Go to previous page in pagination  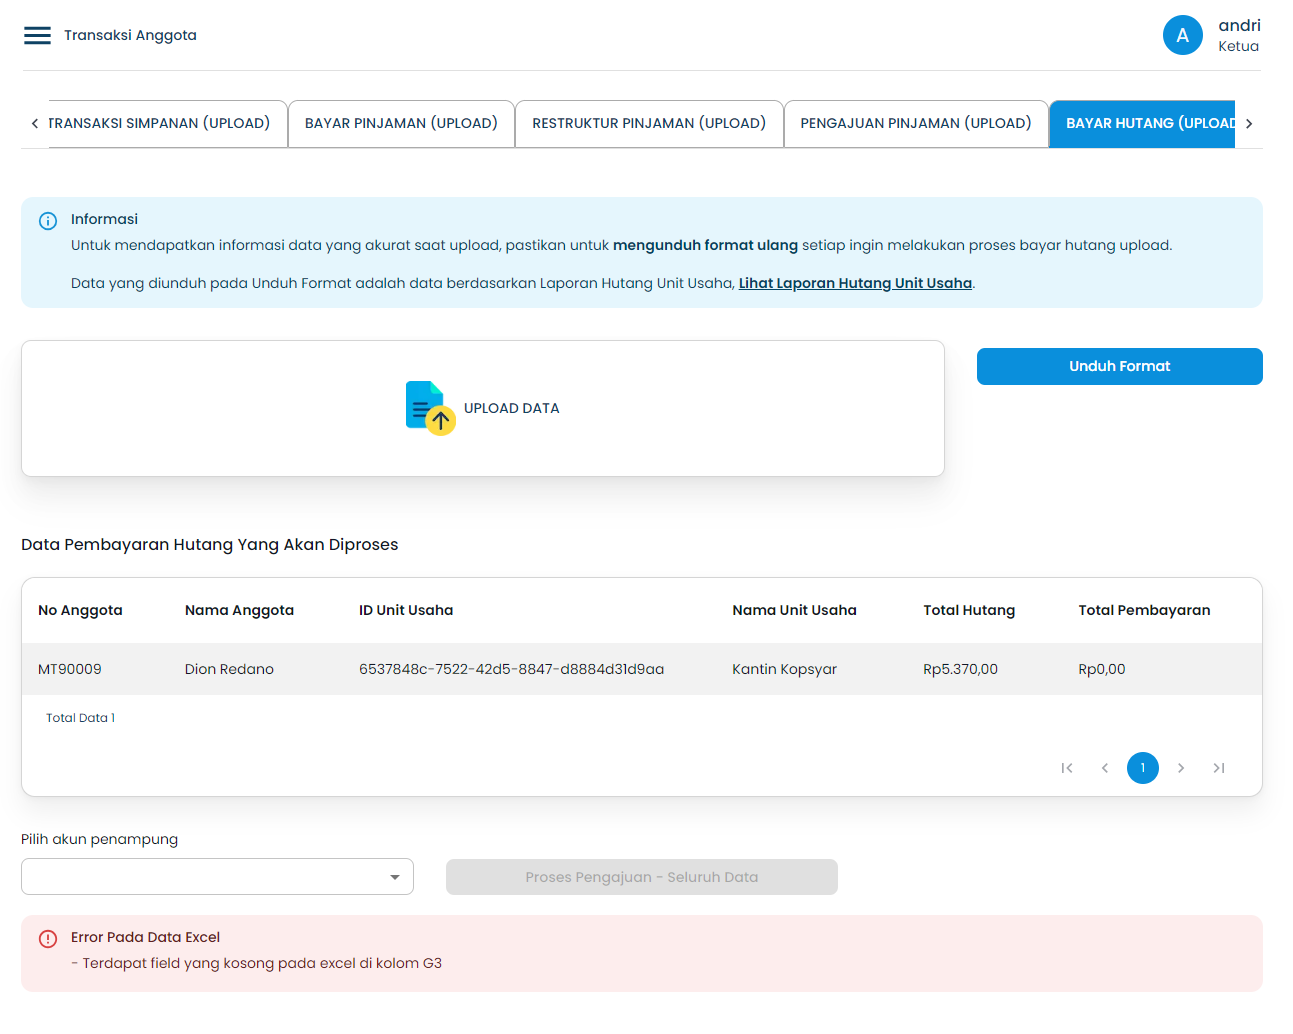(x=1105, y=768)
